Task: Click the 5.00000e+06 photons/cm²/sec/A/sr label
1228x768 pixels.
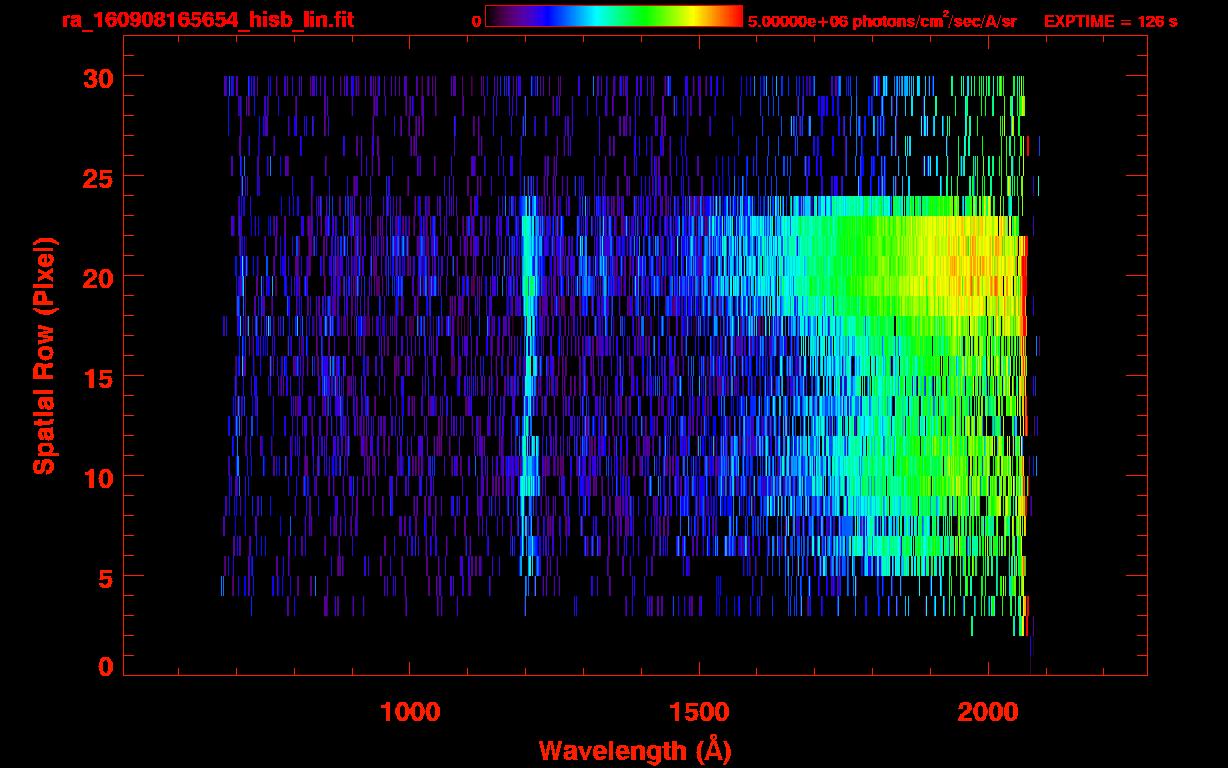Action: (x=882, y=20)
